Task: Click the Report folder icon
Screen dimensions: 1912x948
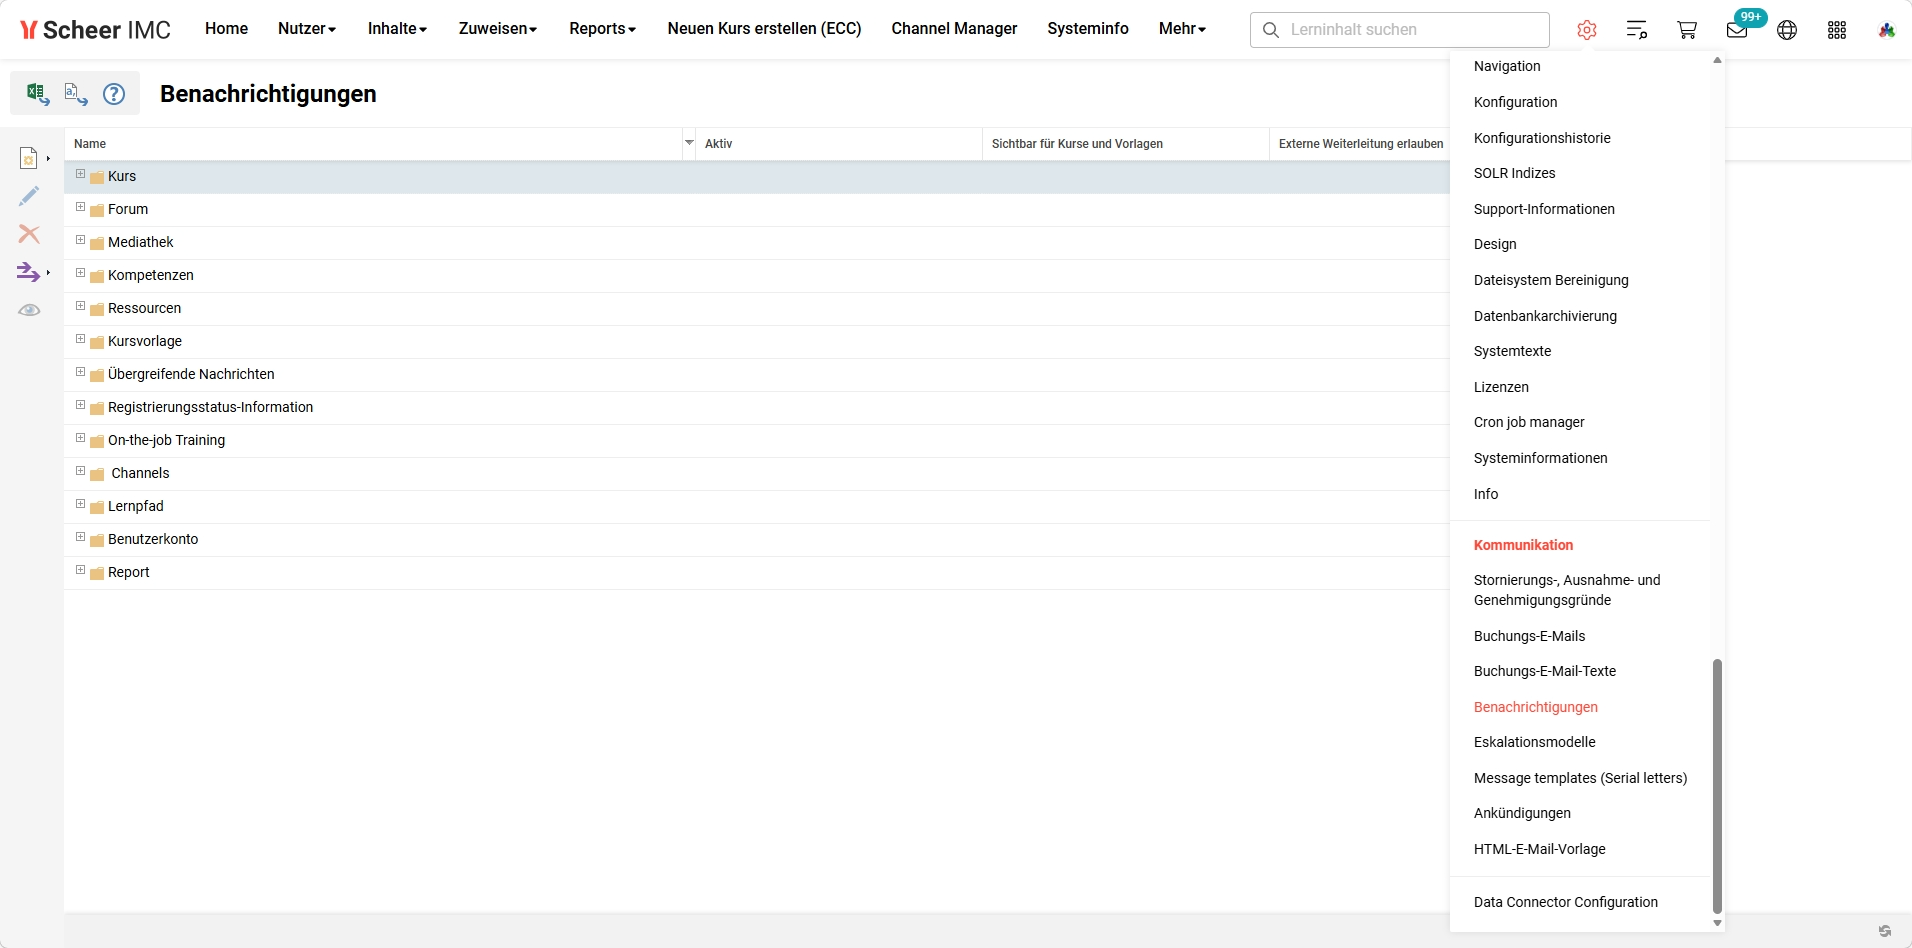Action: (x=97, y=573)
